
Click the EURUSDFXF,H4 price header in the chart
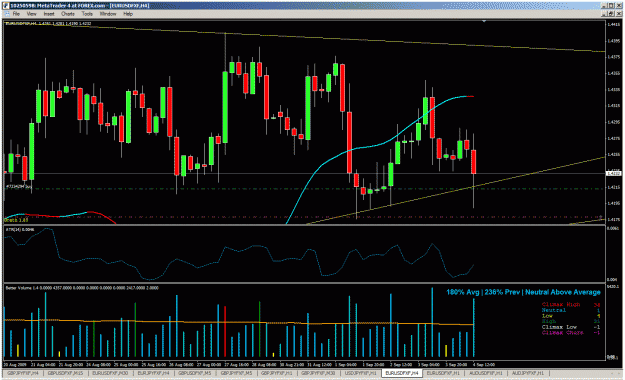click(x=48, y=24)
